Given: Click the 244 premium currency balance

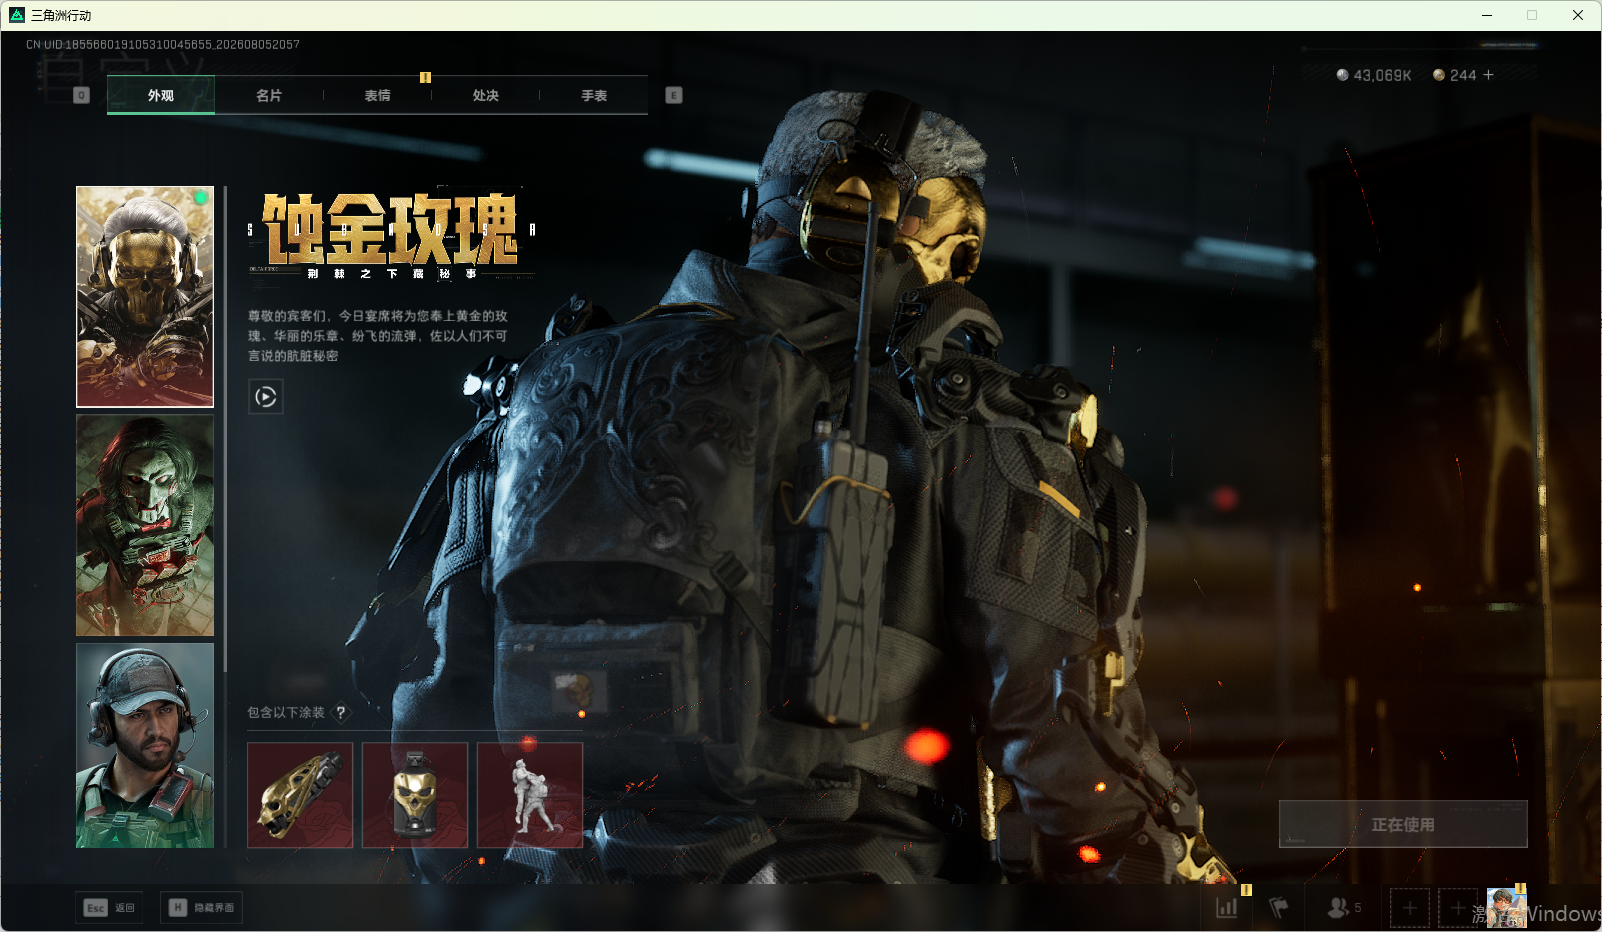Looking at the screenshot, I should (1463, 75).
